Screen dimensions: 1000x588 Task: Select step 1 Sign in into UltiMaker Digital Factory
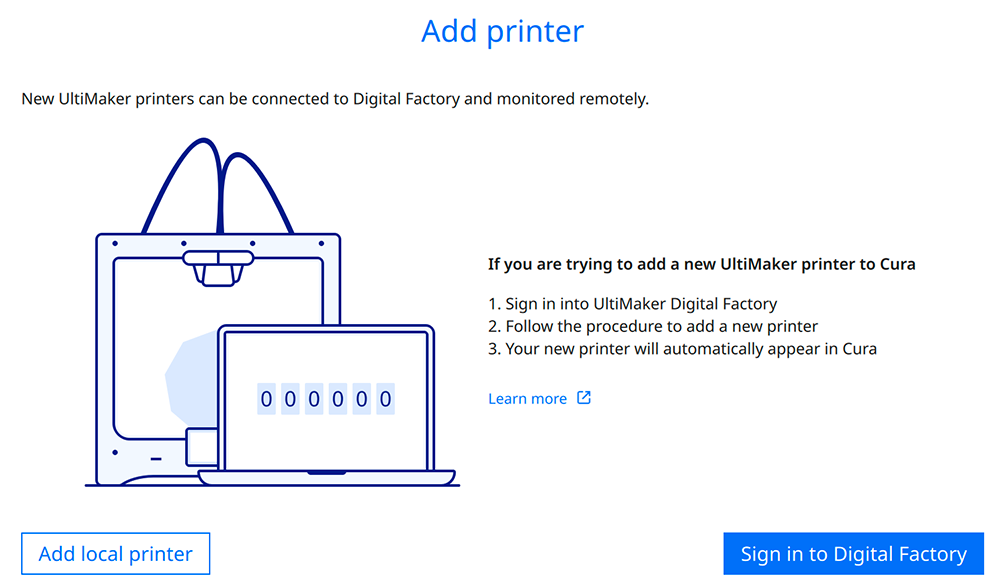coord(632,304)
